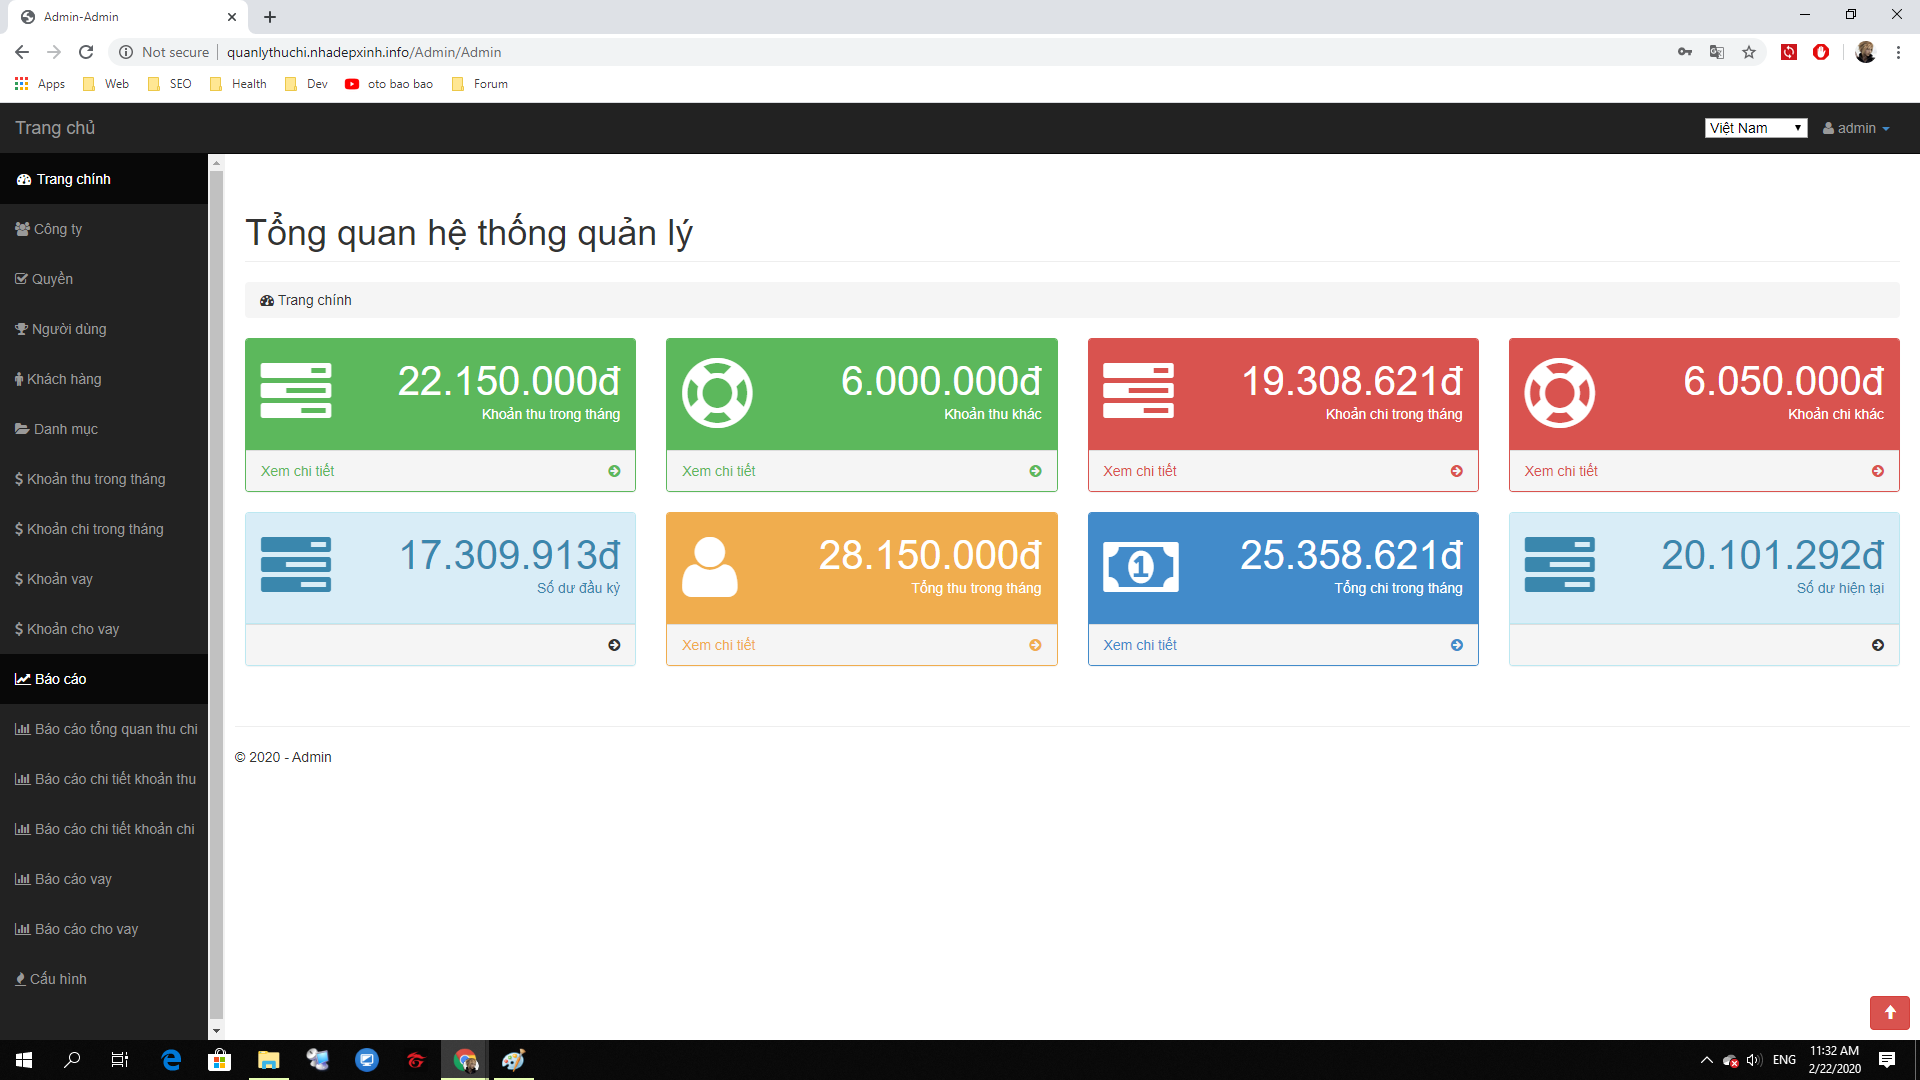Click arrow icon on Khoản thu trong tháng card

tap(614, 471)
